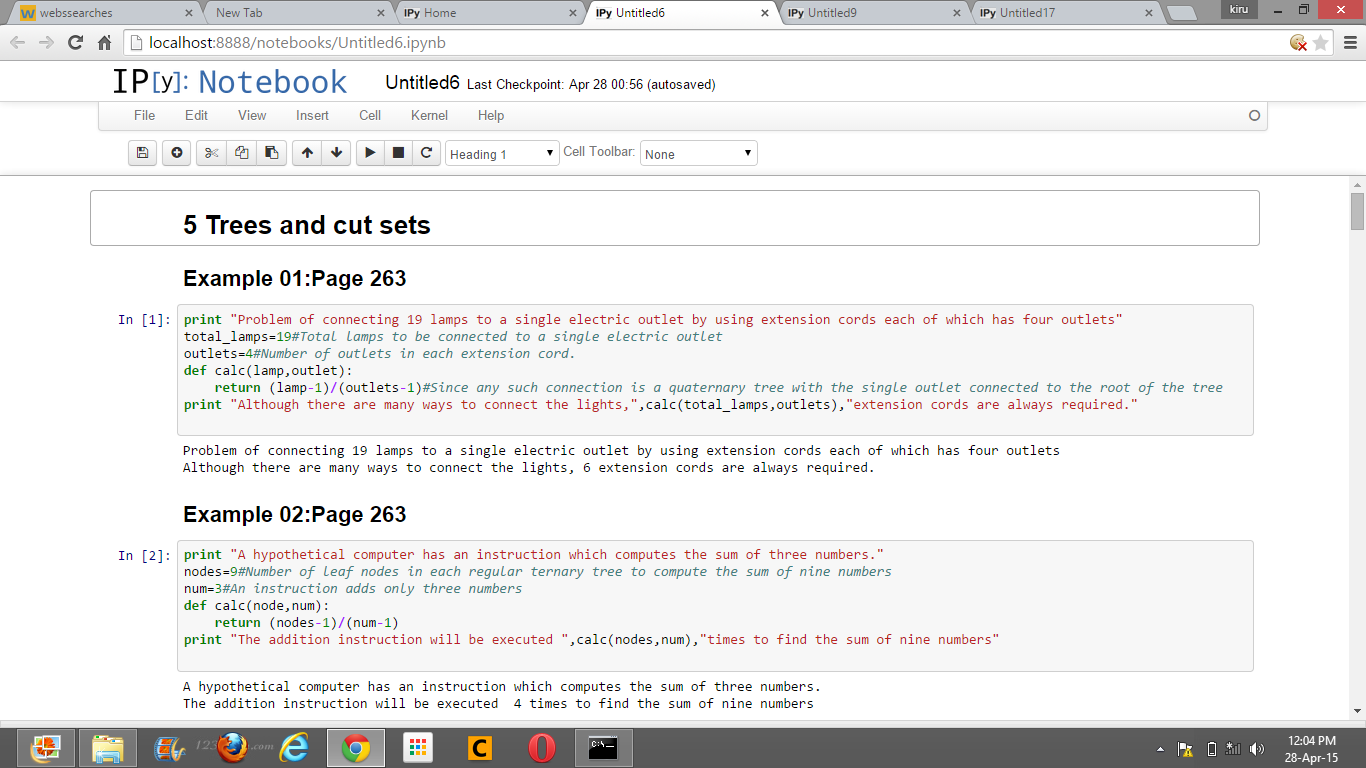Click the IPython Notebook logo
1366x768 pixels.
(x=230, y=82)
